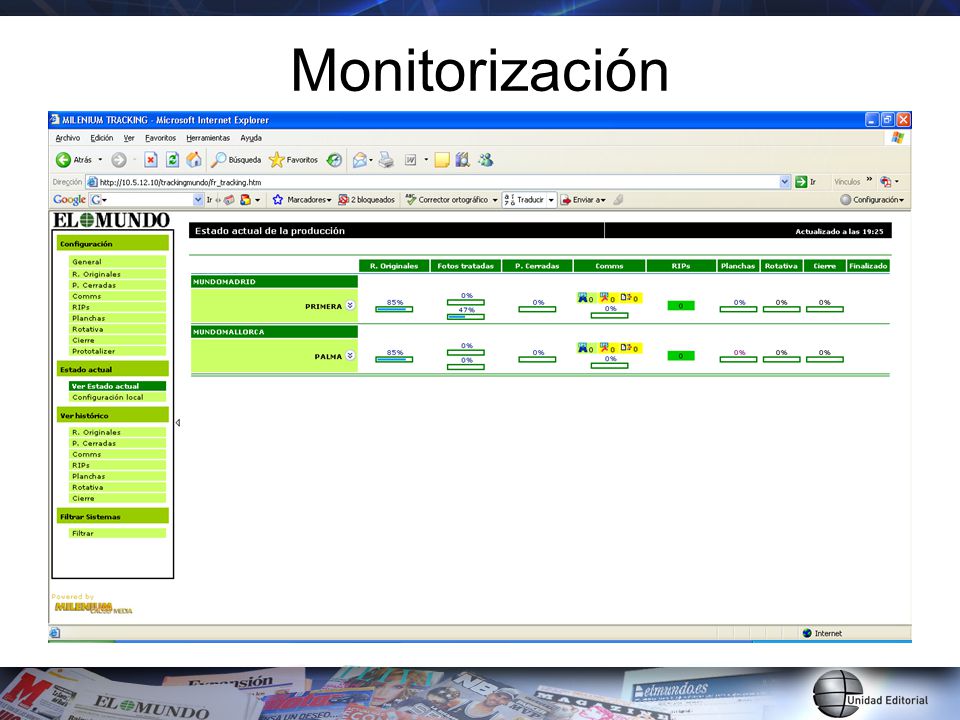This screenshot has width=960, height=720.
Task: Open Configuración local link
Action: [117, 397]
